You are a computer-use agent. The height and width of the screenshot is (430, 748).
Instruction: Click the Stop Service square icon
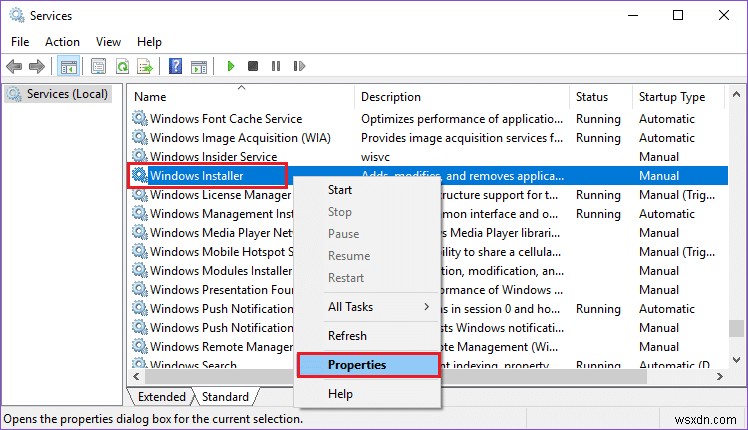pos(253,66)
